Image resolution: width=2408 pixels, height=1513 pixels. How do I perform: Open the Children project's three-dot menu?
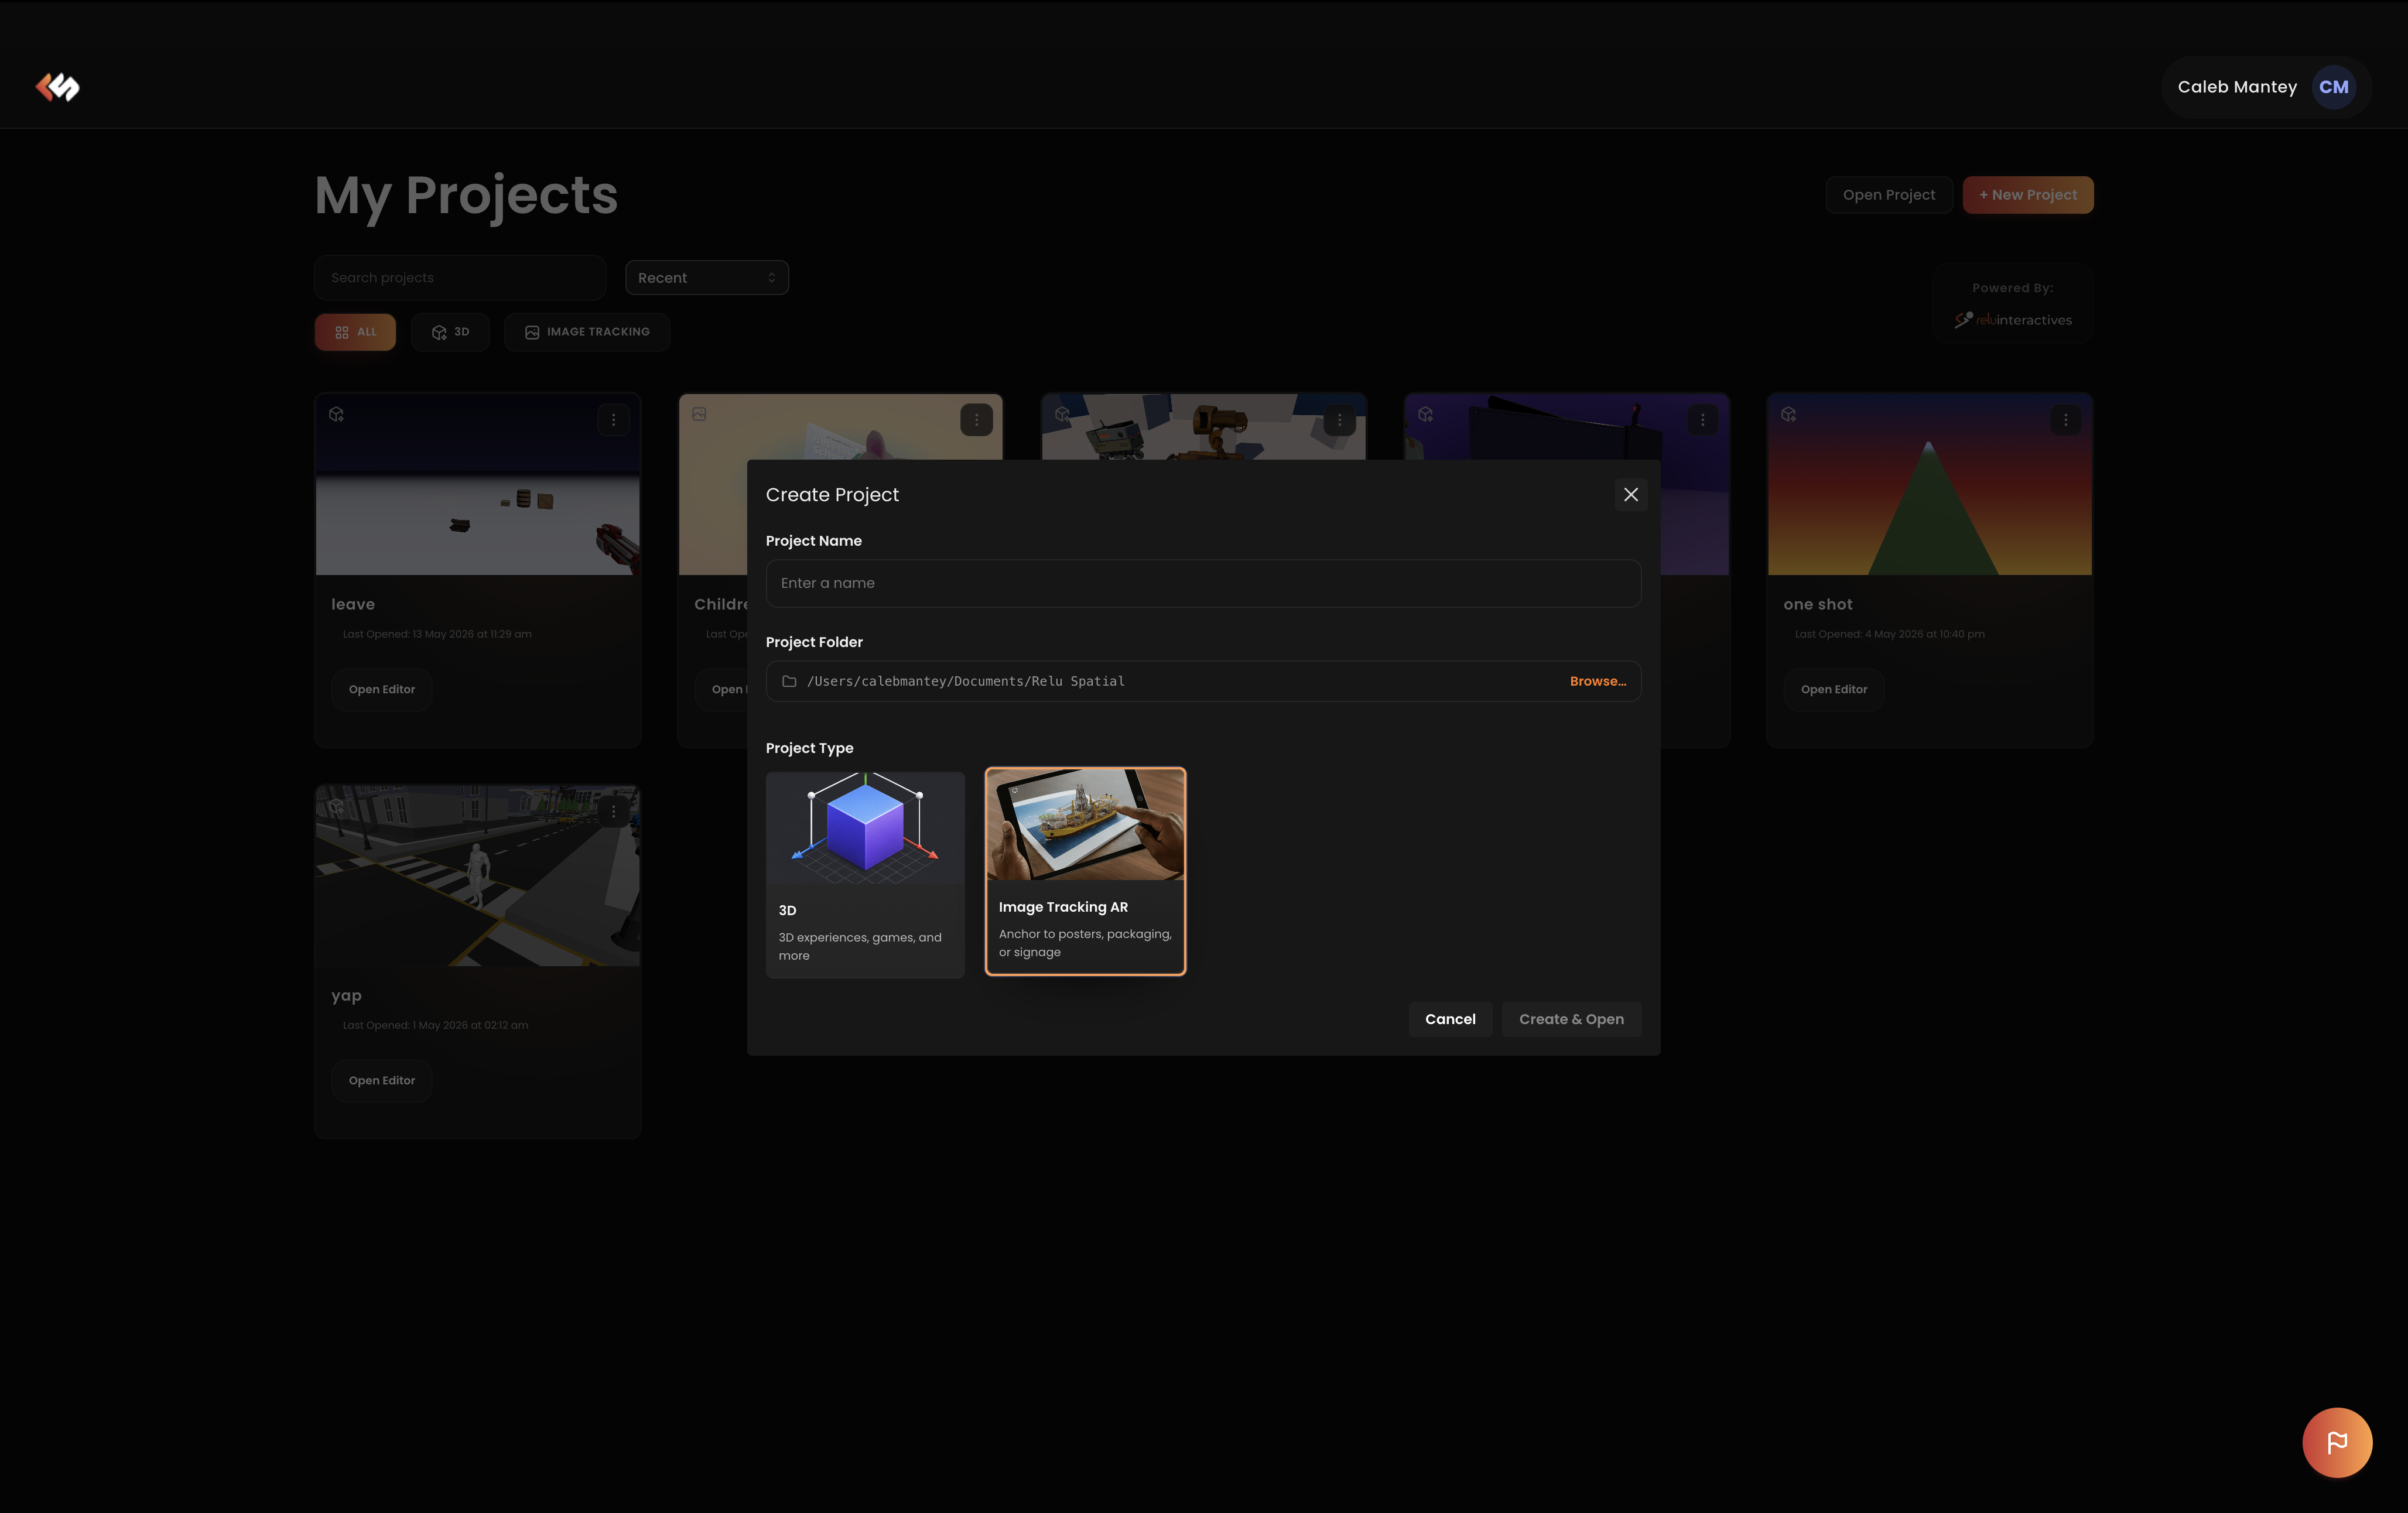(976, 420)
